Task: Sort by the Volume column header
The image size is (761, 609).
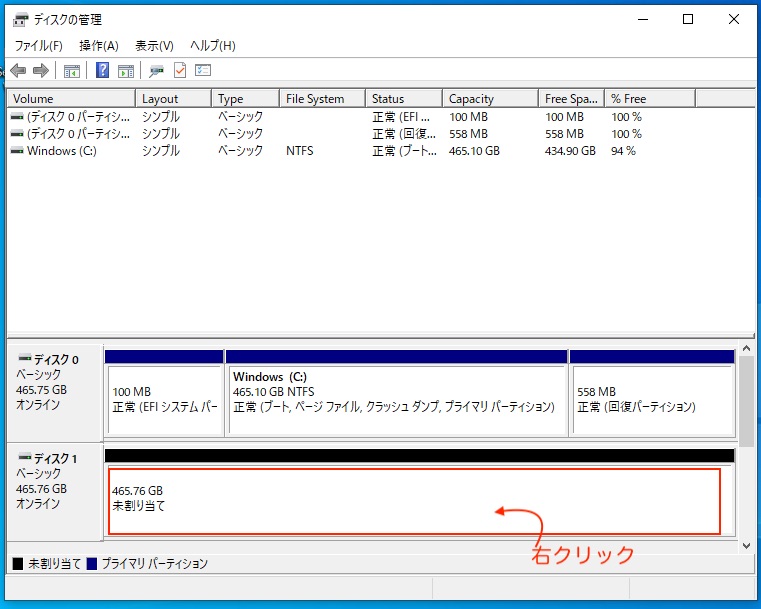Action: click(71, 99)
